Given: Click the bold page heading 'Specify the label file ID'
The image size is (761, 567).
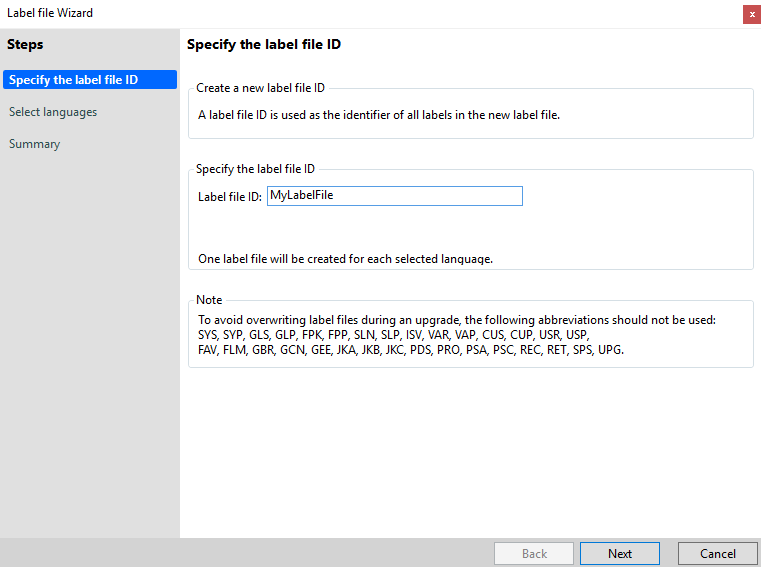Looking at the screenshot, I should (x=264, y=44).
